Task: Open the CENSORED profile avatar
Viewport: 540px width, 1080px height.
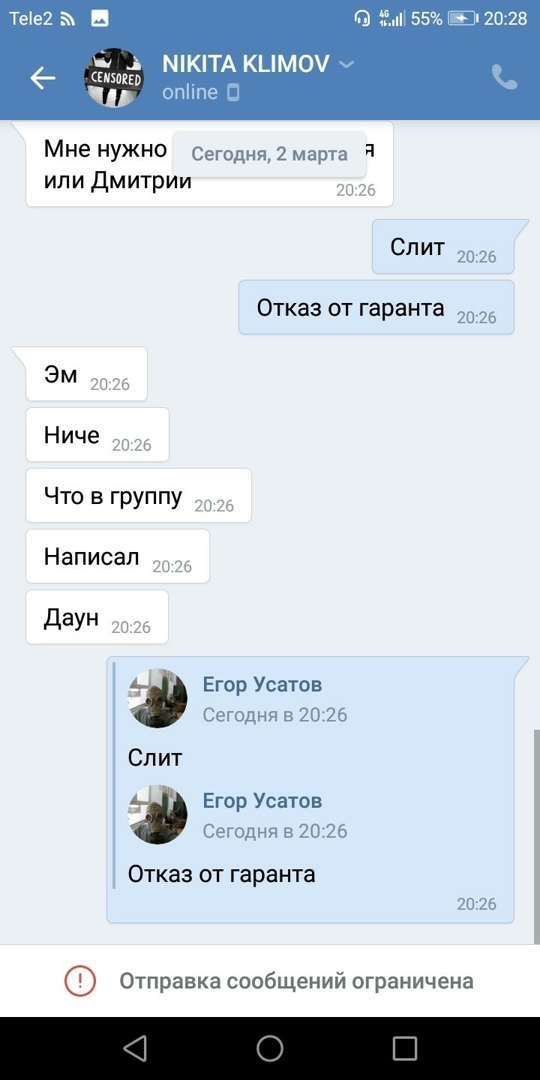Action: (x=114, y=78)
